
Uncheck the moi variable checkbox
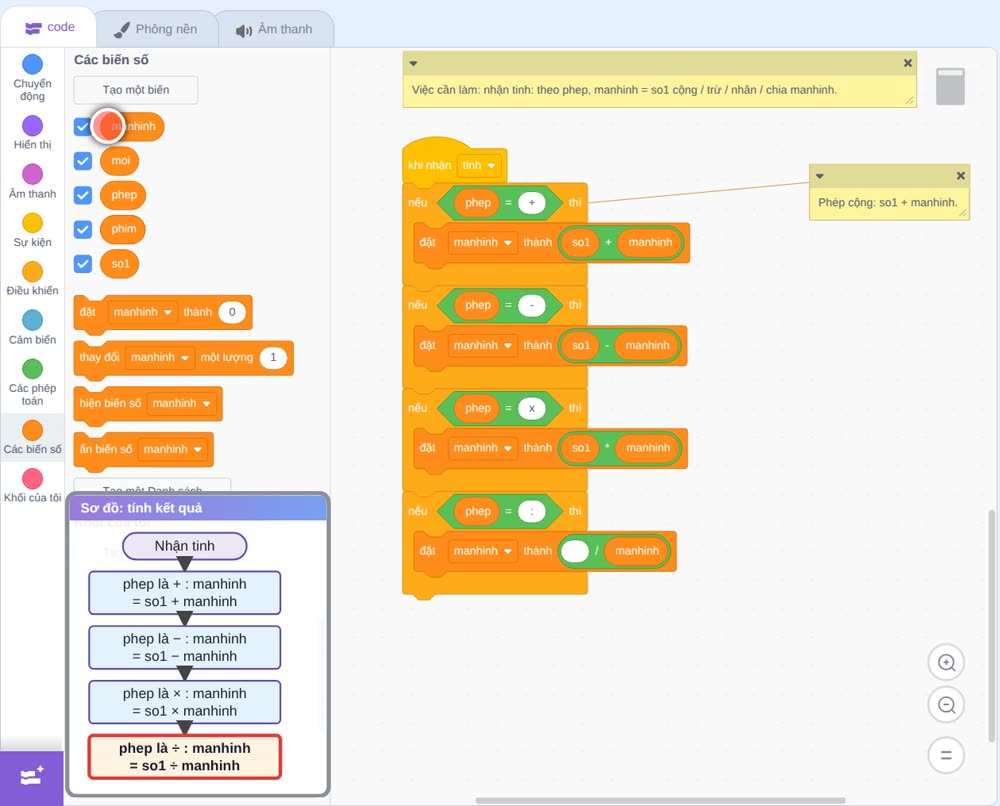tap(83, 161)
